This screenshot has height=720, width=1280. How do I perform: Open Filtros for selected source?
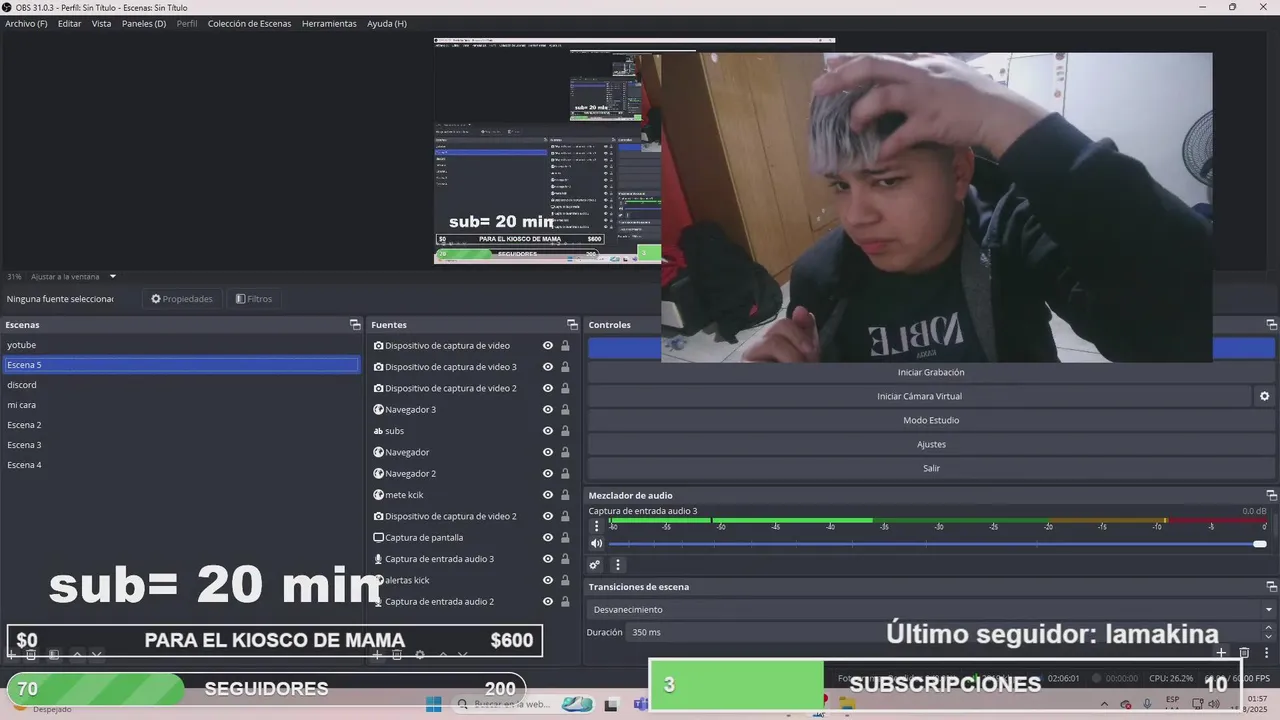[253, 299]
